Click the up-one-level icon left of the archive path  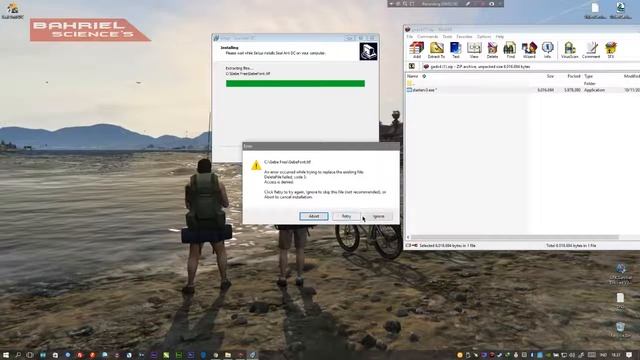click(412, 66)
